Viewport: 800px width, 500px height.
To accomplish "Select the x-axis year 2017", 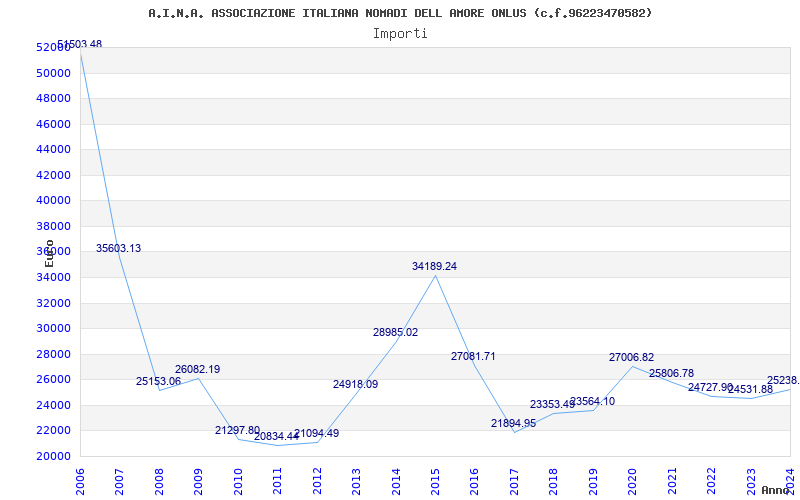I will [514, 481].
